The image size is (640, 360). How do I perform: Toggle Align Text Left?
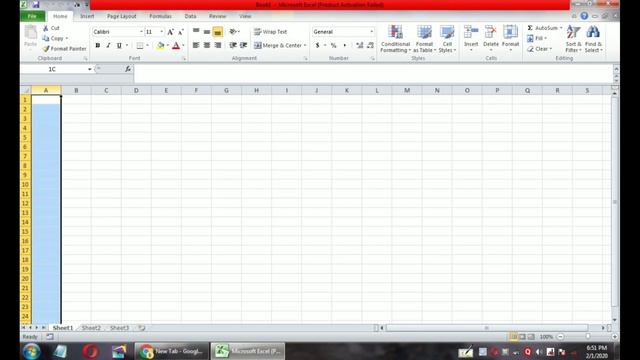196,45
